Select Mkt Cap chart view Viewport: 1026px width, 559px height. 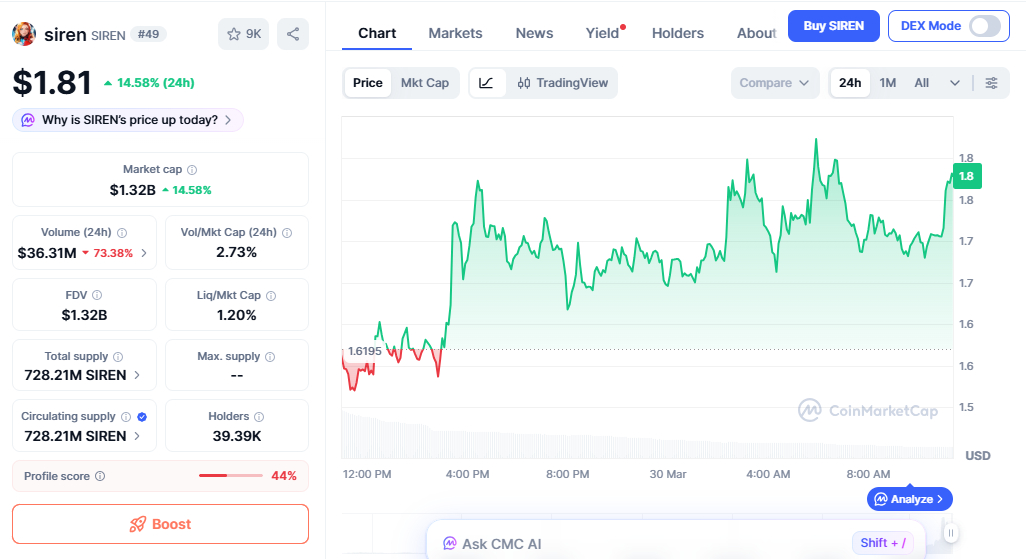[x=425, y=83]
